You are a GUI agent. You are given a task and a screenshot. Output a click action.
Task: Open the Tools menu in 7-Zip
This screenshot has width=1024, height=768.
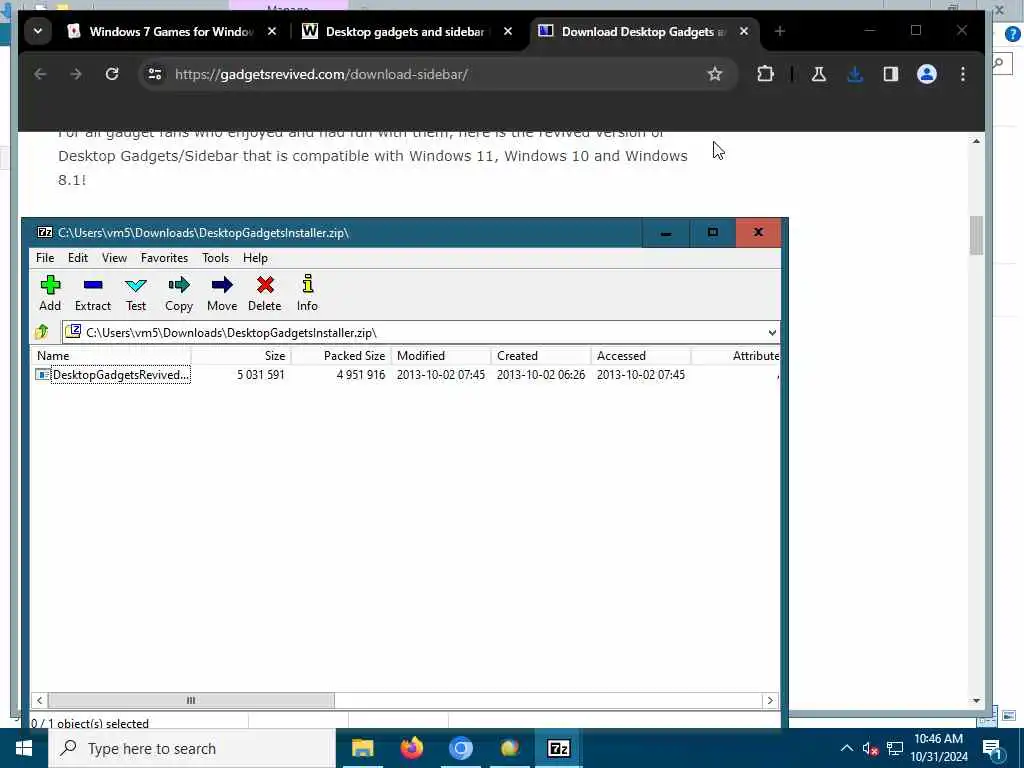tap(216, 258)
